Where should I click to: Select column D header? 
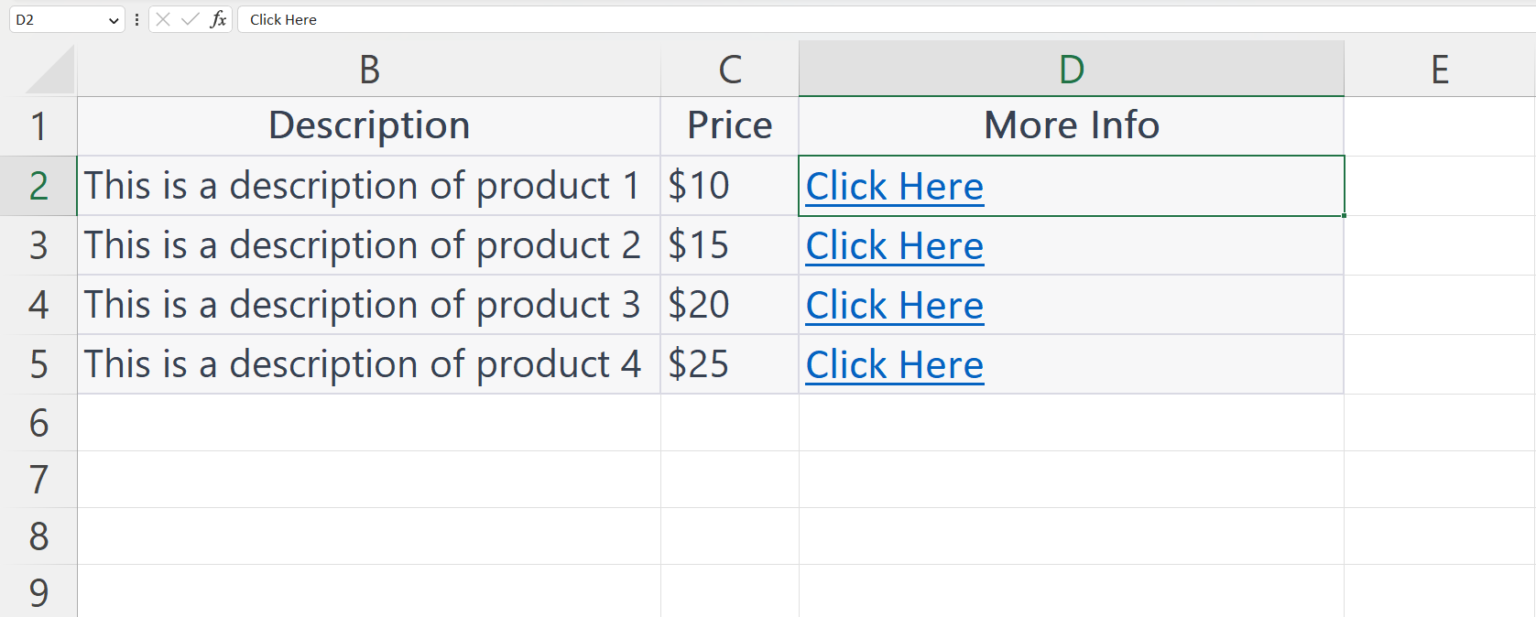pyautogui.click(x=1071, y=69)
